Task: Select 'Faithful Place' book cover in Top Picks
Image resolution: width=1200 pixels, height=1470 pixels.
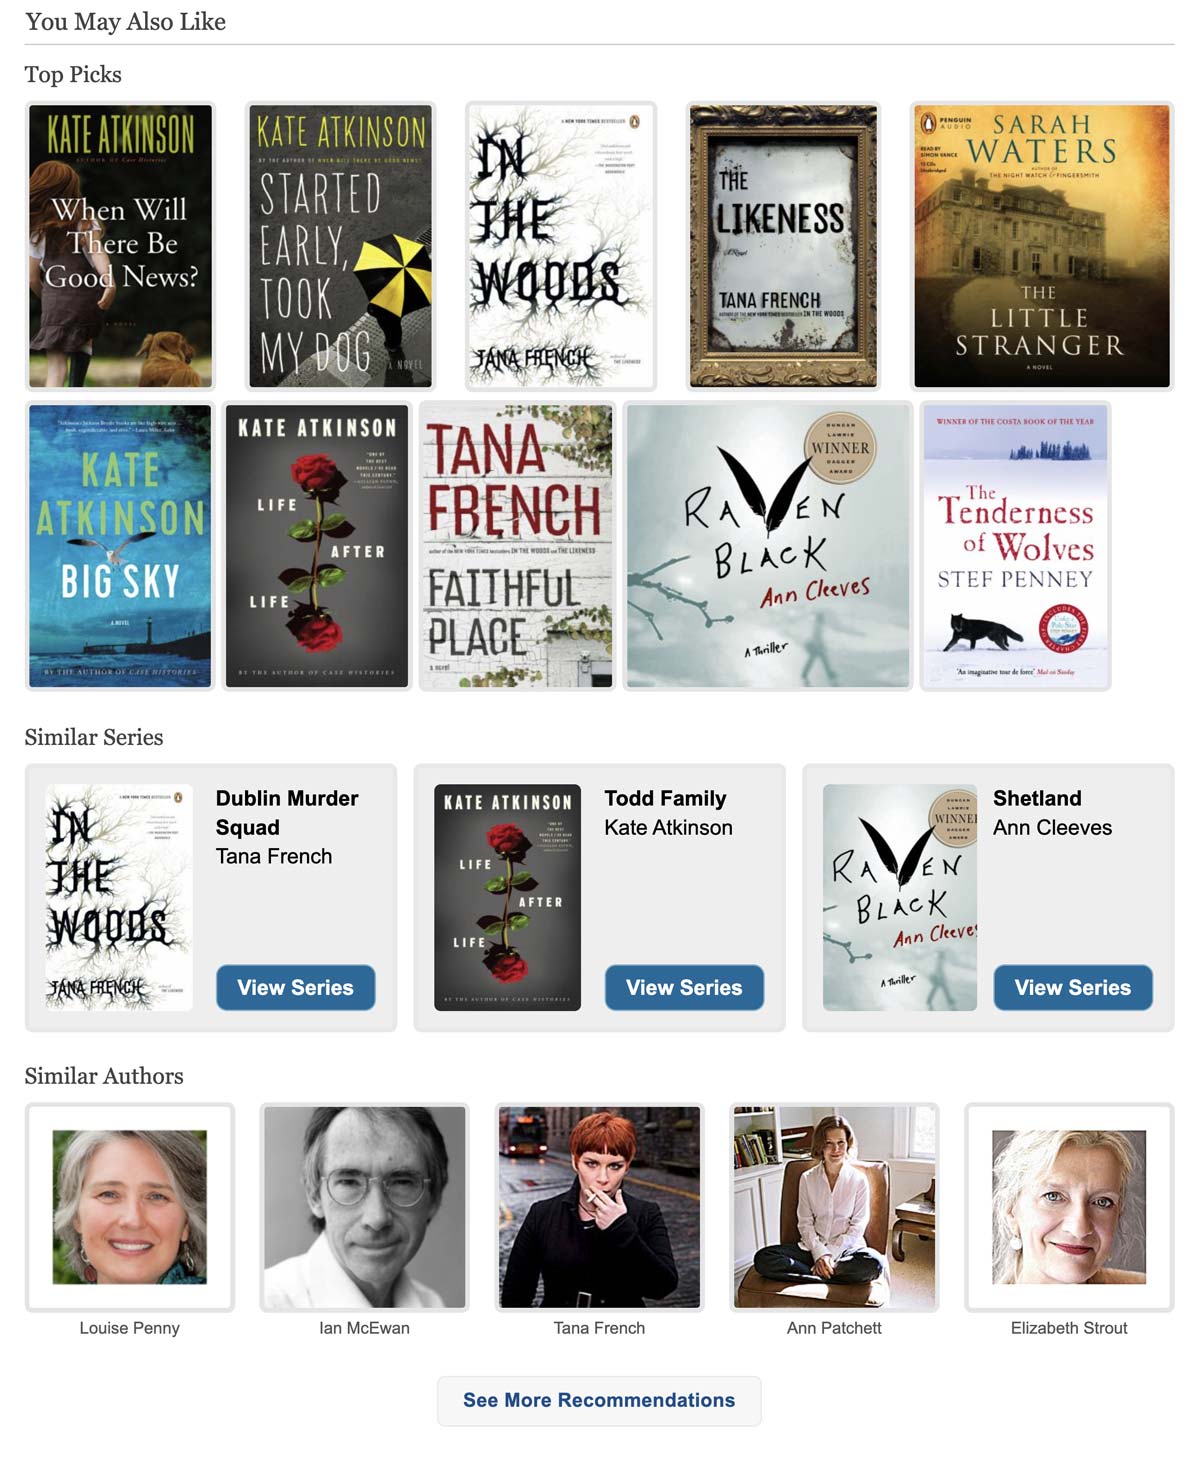Action: pyautogui.click(x=517, y=546)
